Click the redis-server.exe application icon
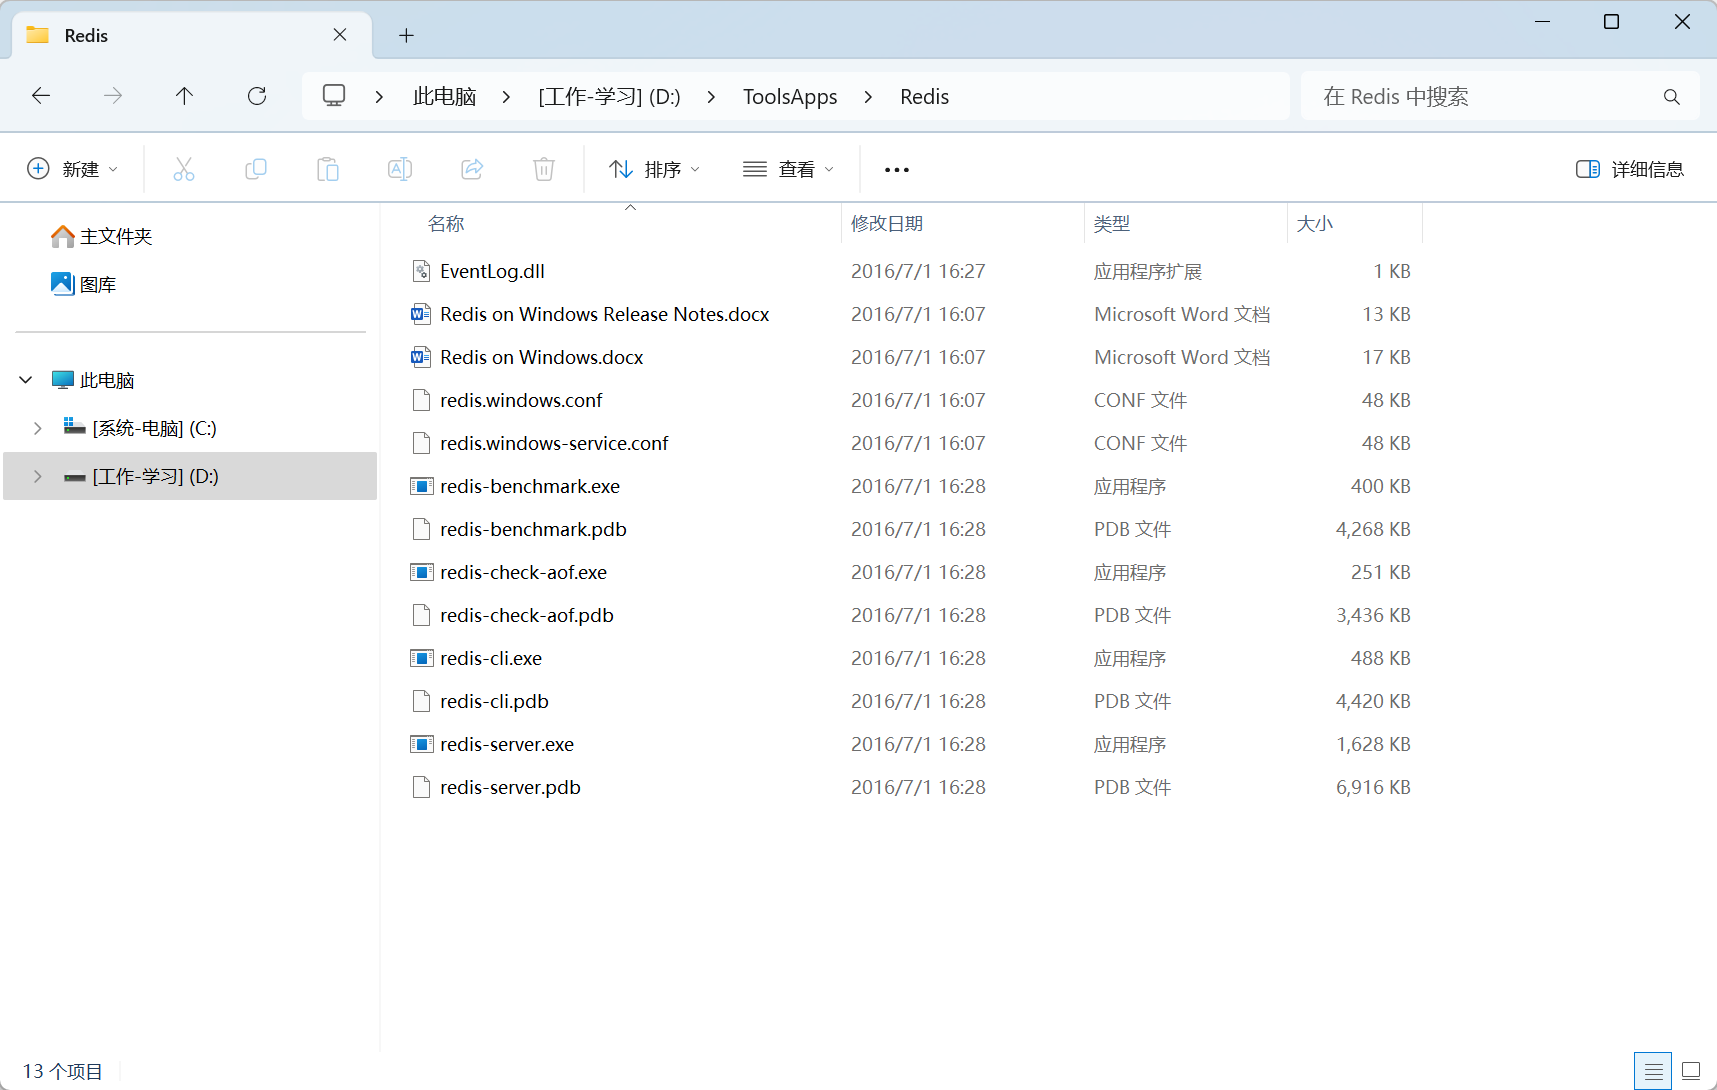The height and width of the screenshot is (1090, 1717). click(422, 744)
